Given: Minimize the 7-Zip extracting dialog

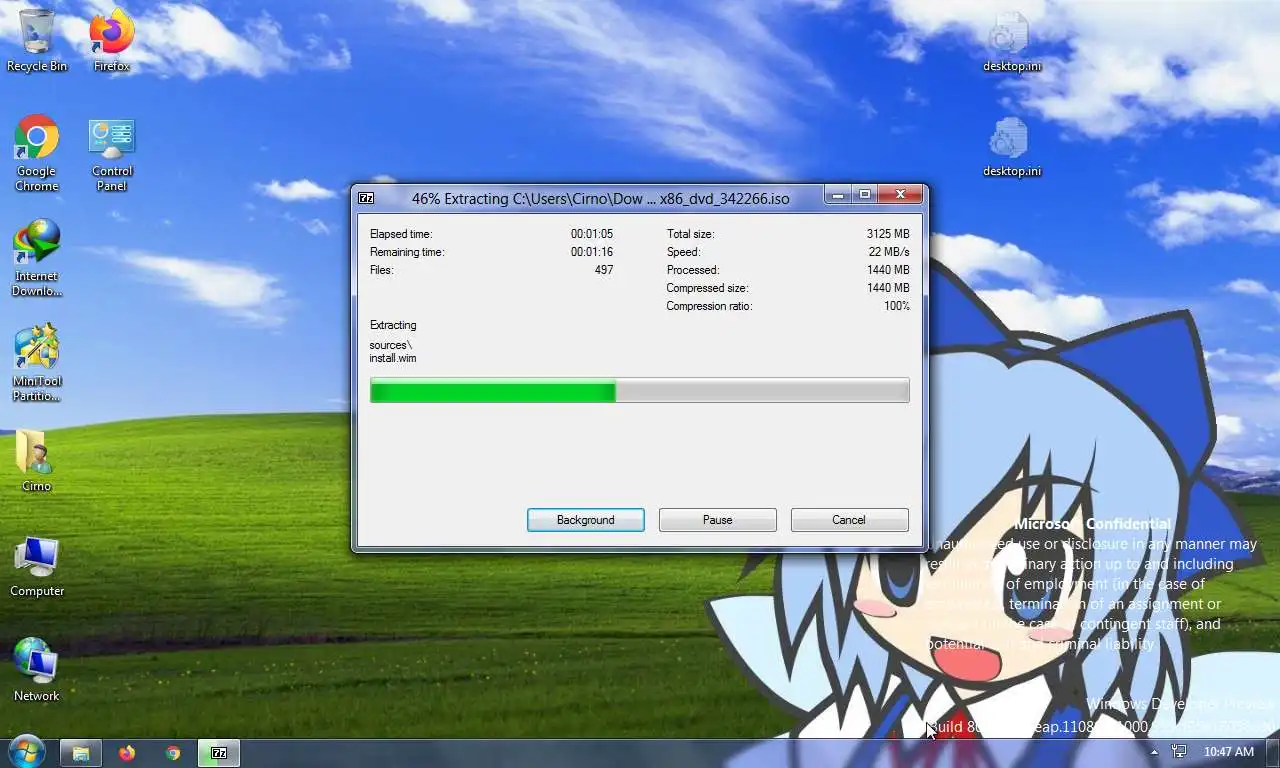Looking at the screenshot, I should 838,195.
